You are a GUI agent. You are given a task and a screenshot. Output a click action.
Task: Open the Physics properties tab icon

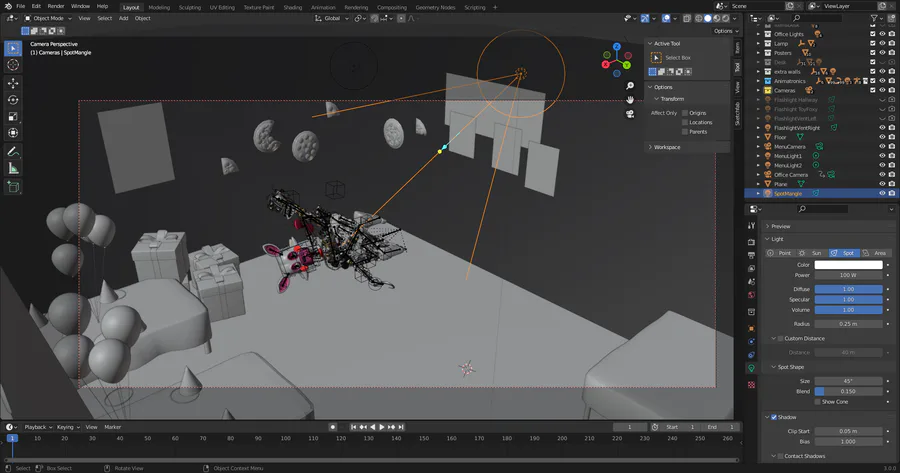(751, 342)
